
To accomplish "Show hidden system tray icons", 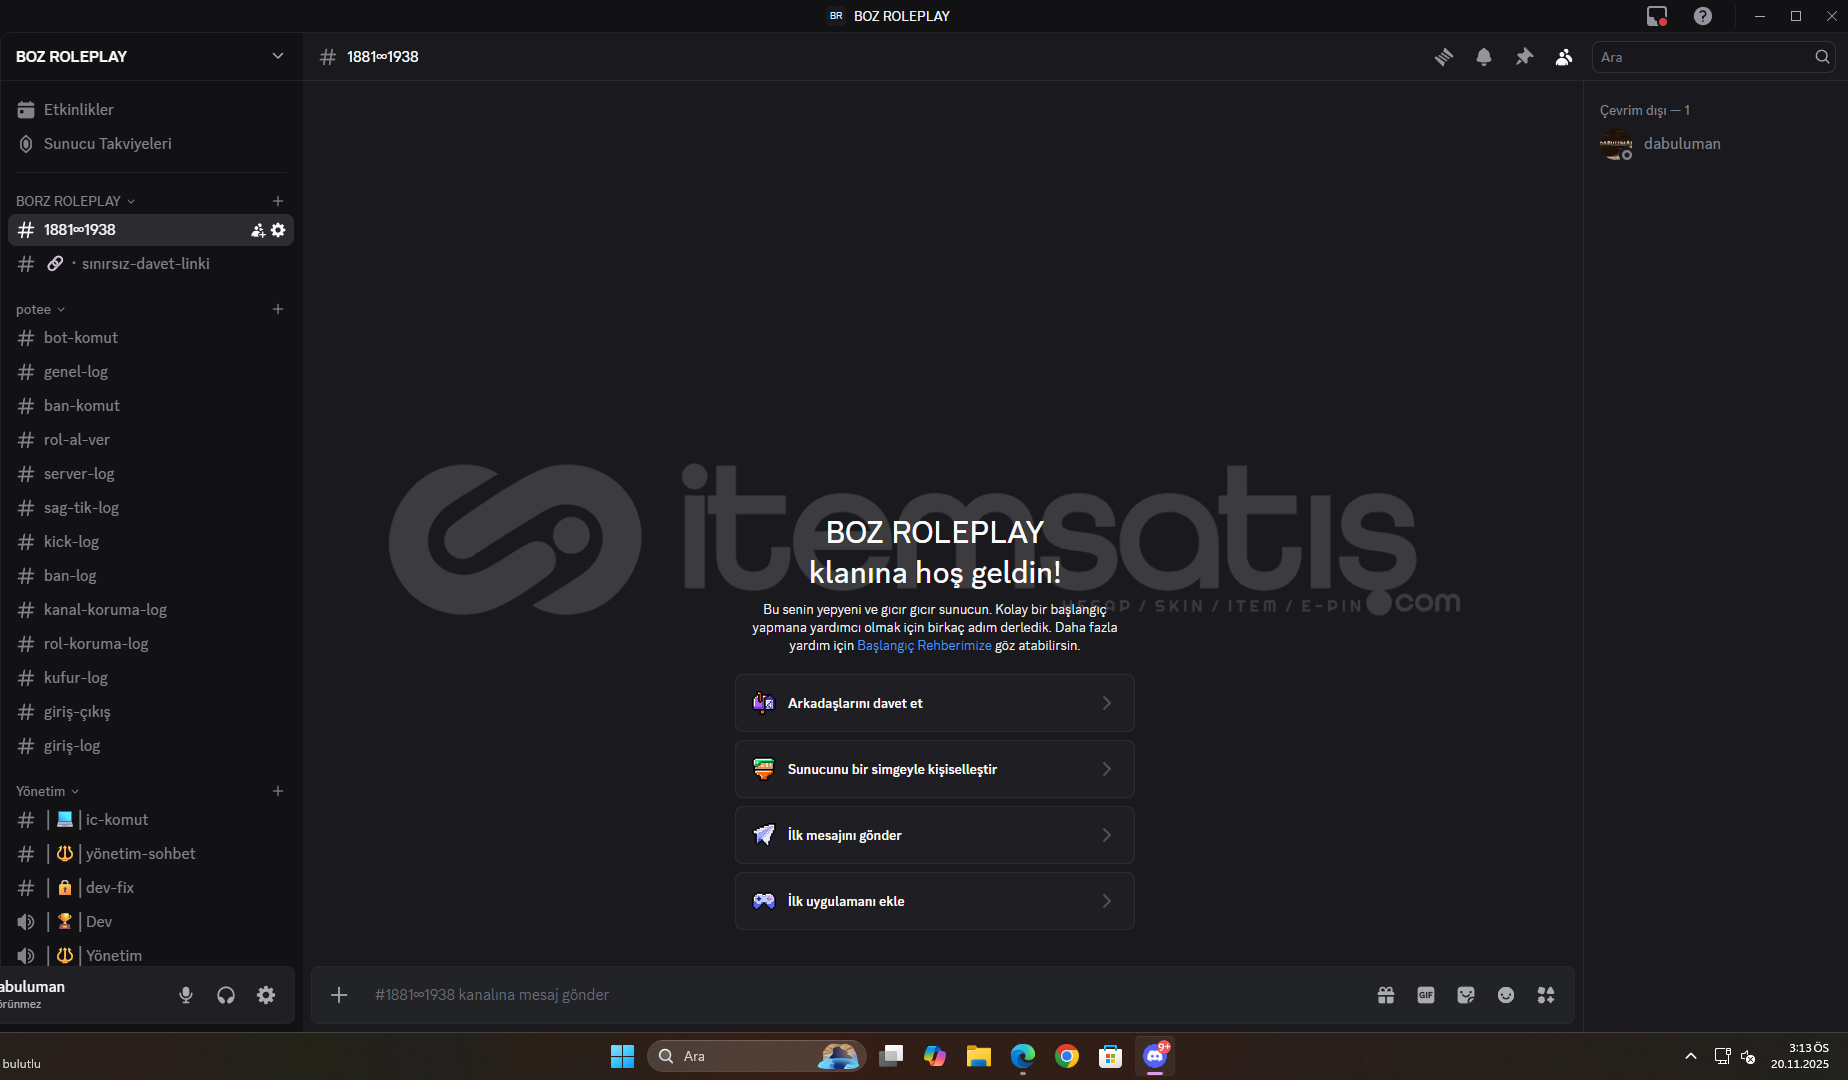I will (x=1691, y=1056).
